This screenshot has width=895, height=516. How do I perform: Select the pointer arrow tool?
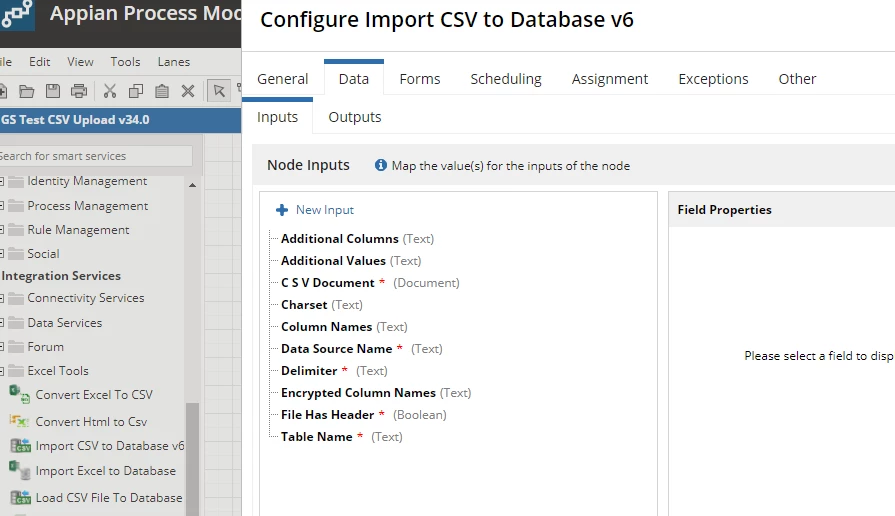[x=219, y=91]
